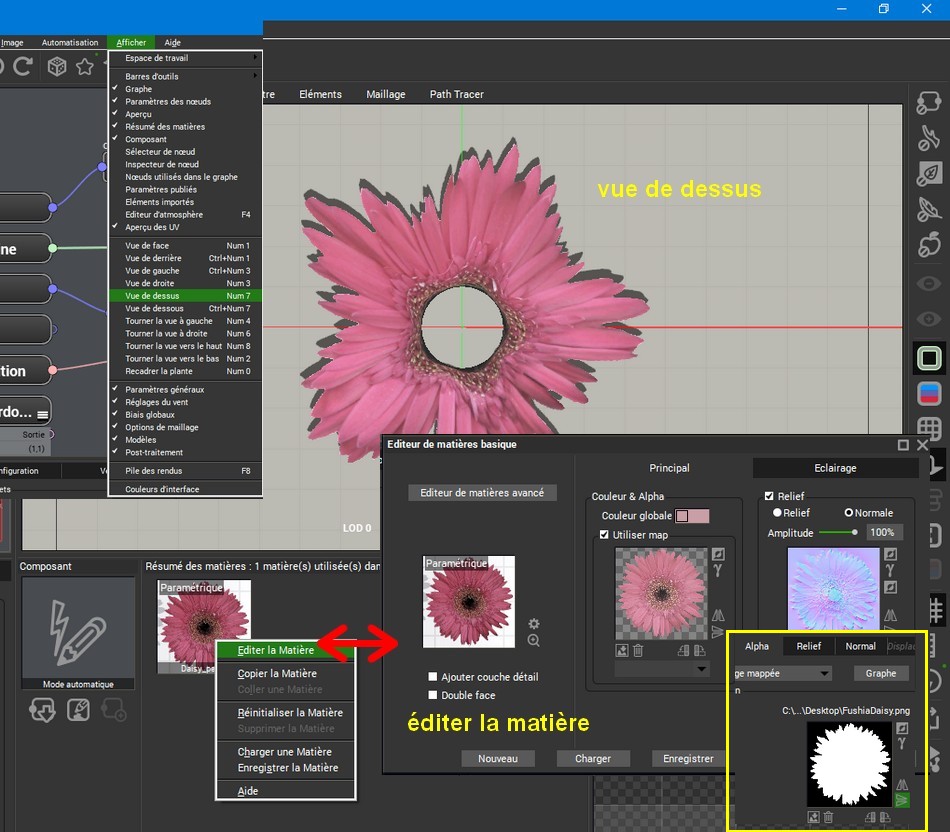
Task: Click the gear icon beside the material preview
Action: coord(533,624)
